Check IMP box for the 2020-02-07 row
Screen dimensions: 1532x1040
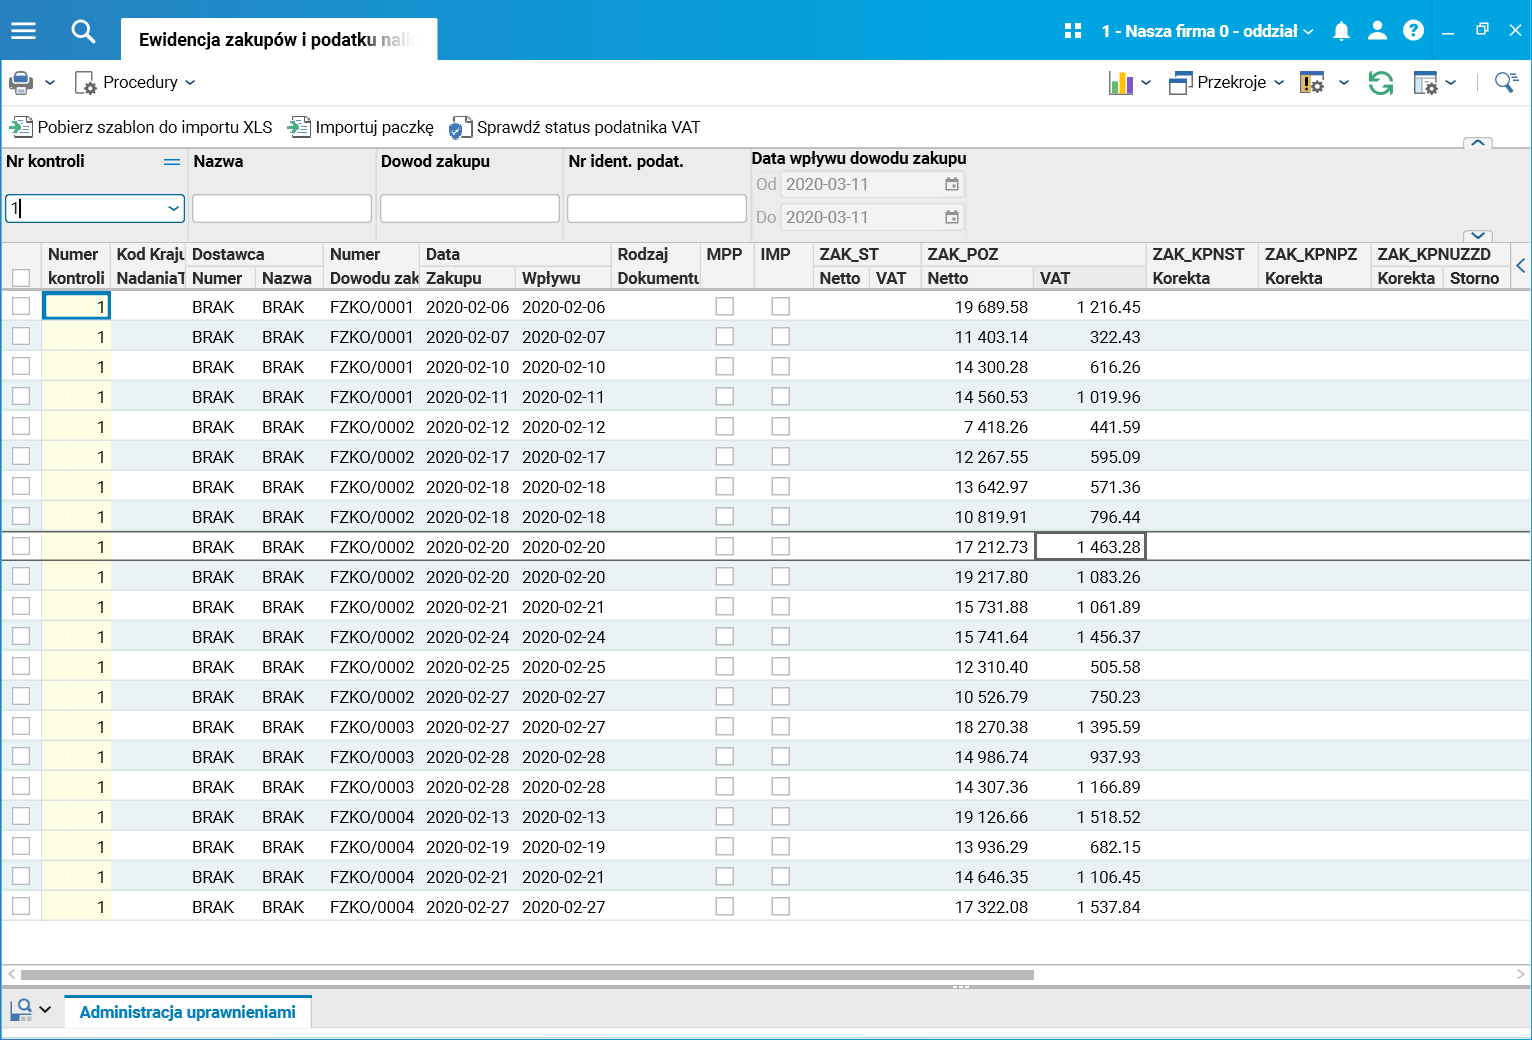(781, 337)
